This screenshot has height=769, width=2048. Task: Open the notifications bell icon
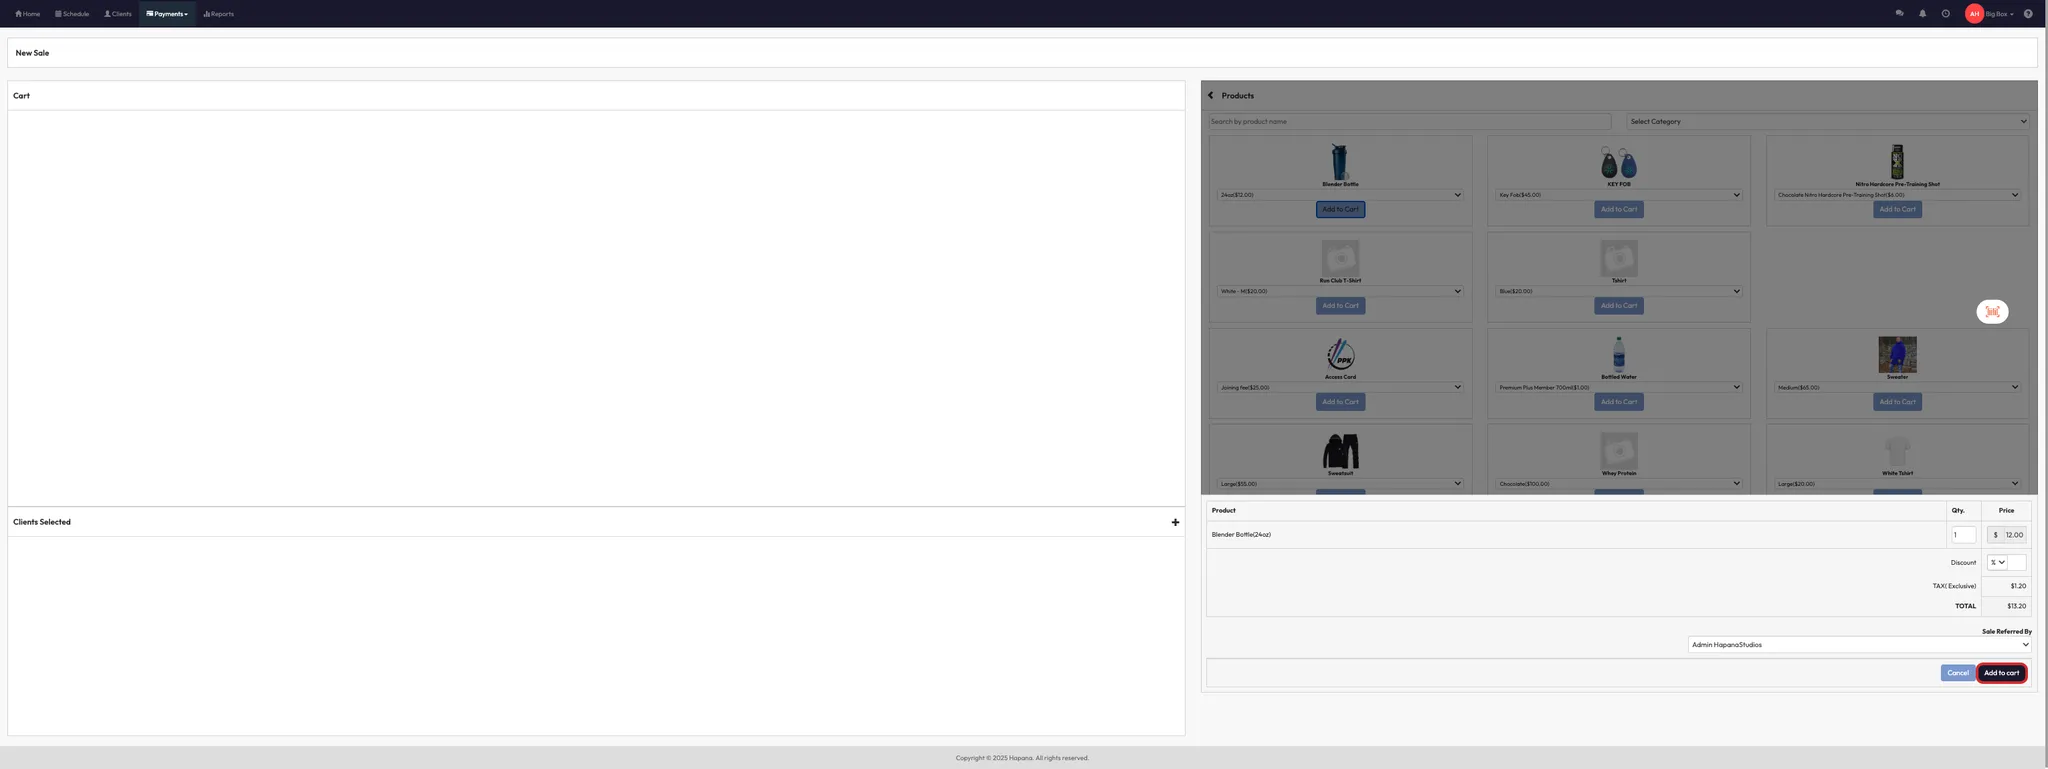point(1922,14)
